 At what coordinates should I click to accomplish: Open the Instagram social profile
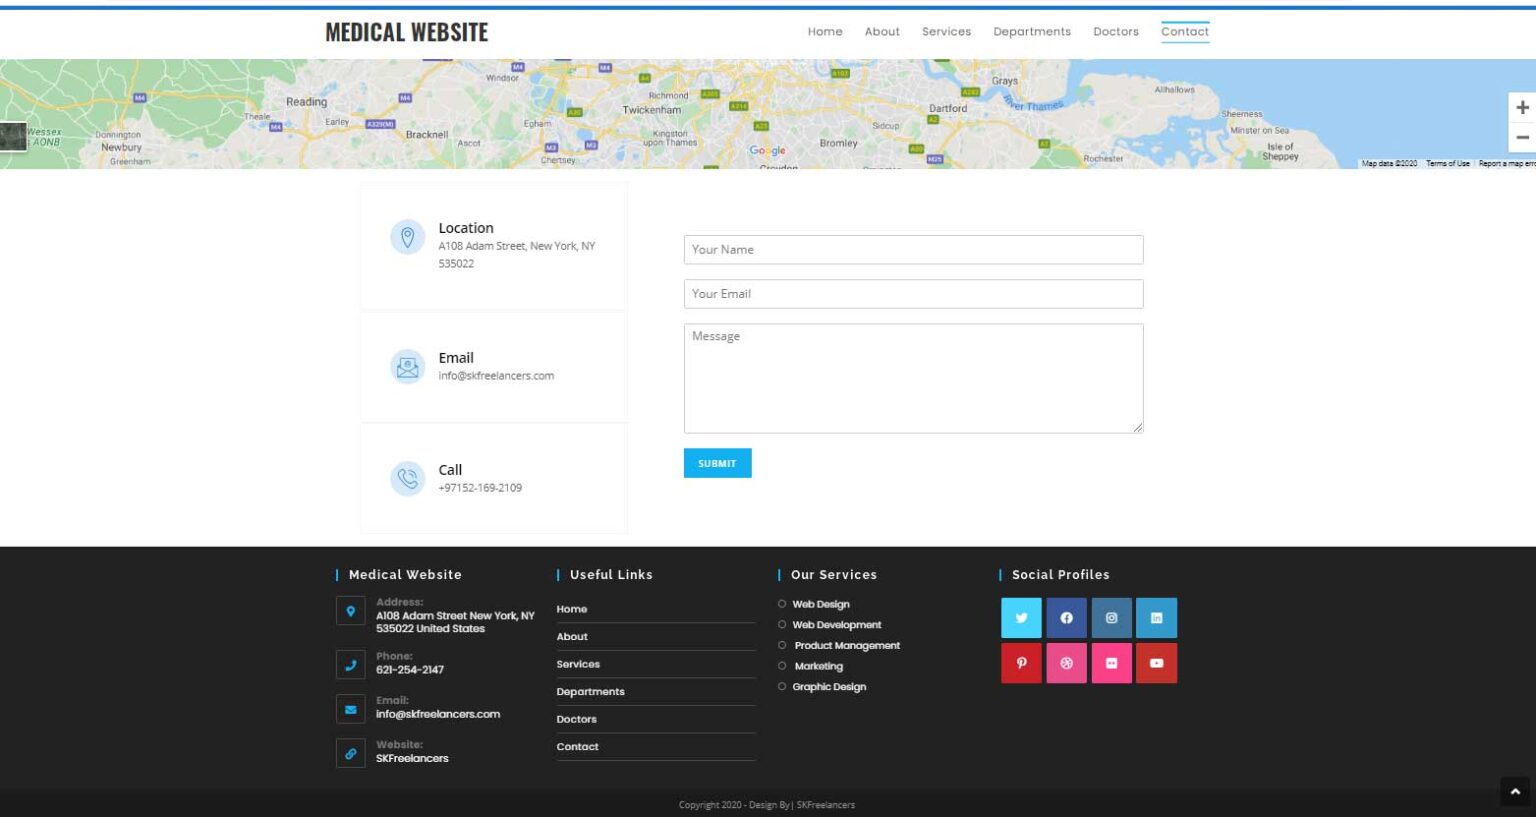pos(1111,618)
